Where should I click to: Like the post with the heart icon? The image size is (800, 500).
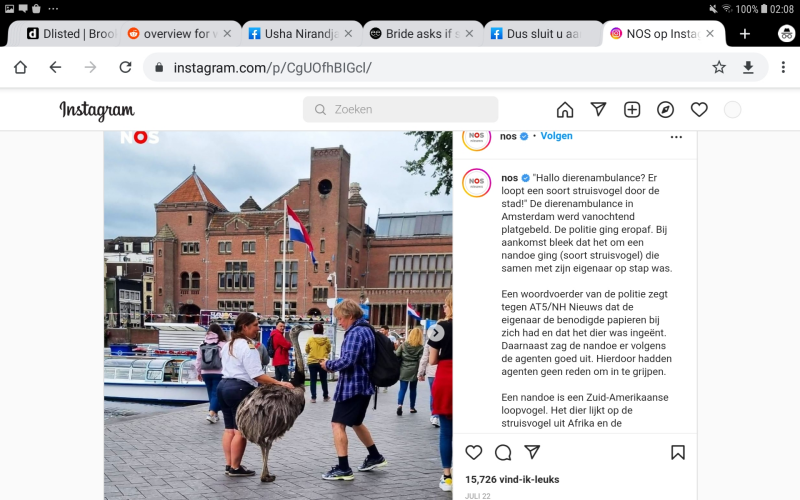pos(473,452)
